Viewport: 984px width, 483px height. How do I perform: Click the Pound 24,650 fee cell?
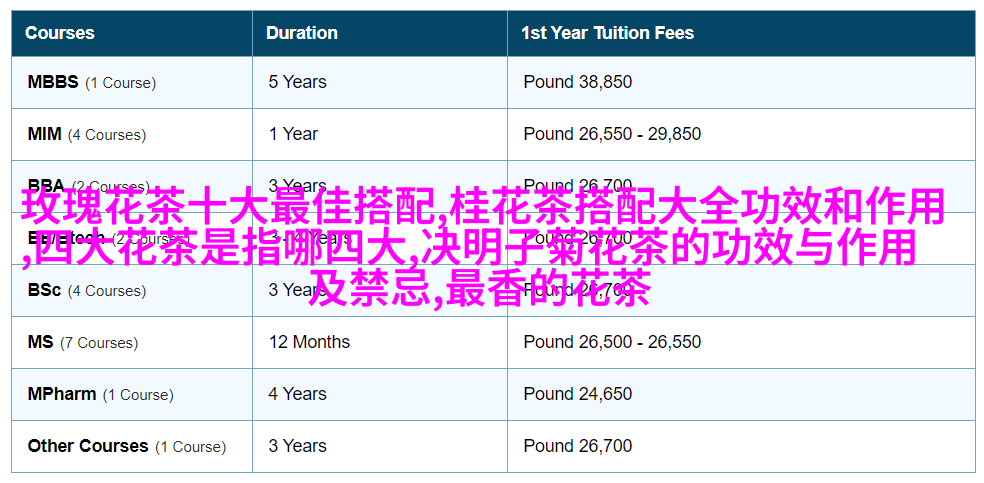click(x=577, y=394)
